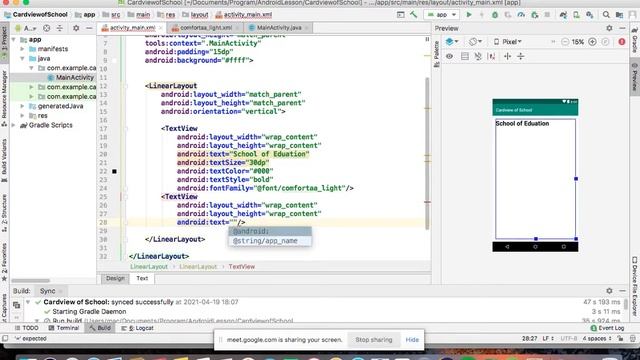
Task: Run the app with the green play button
Action: pyautogui.click(x=469, y=15)
